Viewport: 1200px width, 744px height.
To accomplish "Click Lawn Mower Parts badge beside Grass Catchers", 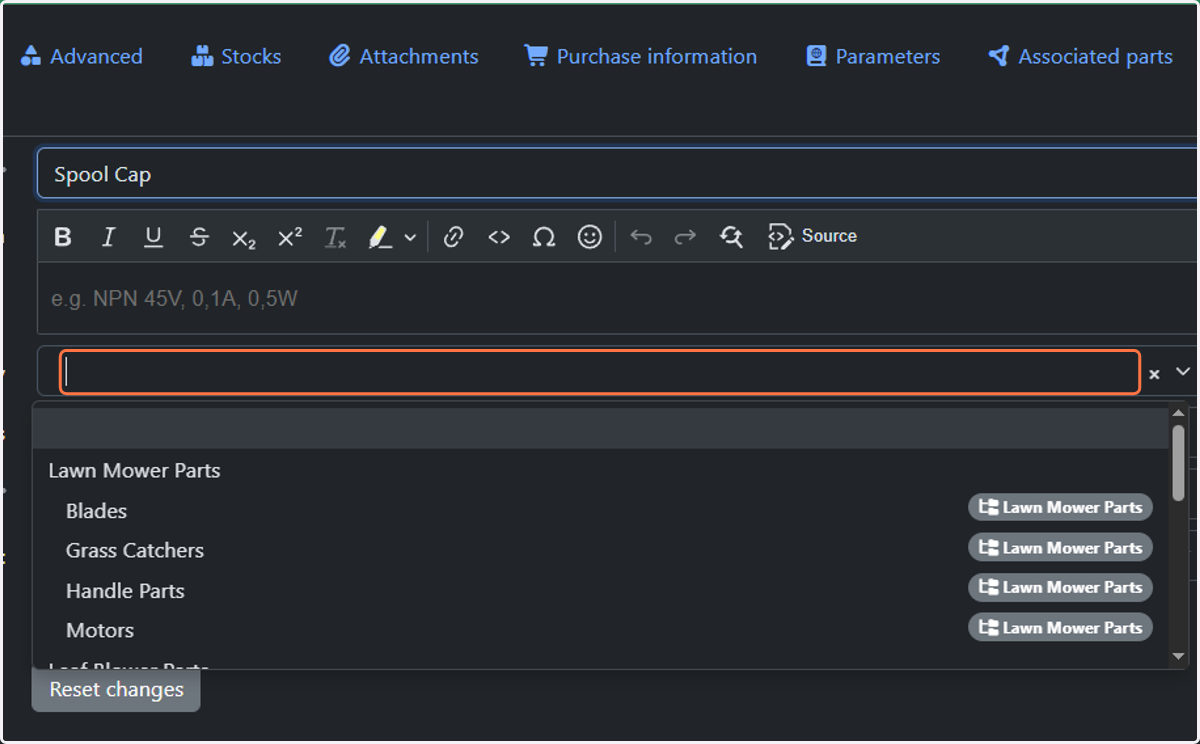I will (1060, 547).
